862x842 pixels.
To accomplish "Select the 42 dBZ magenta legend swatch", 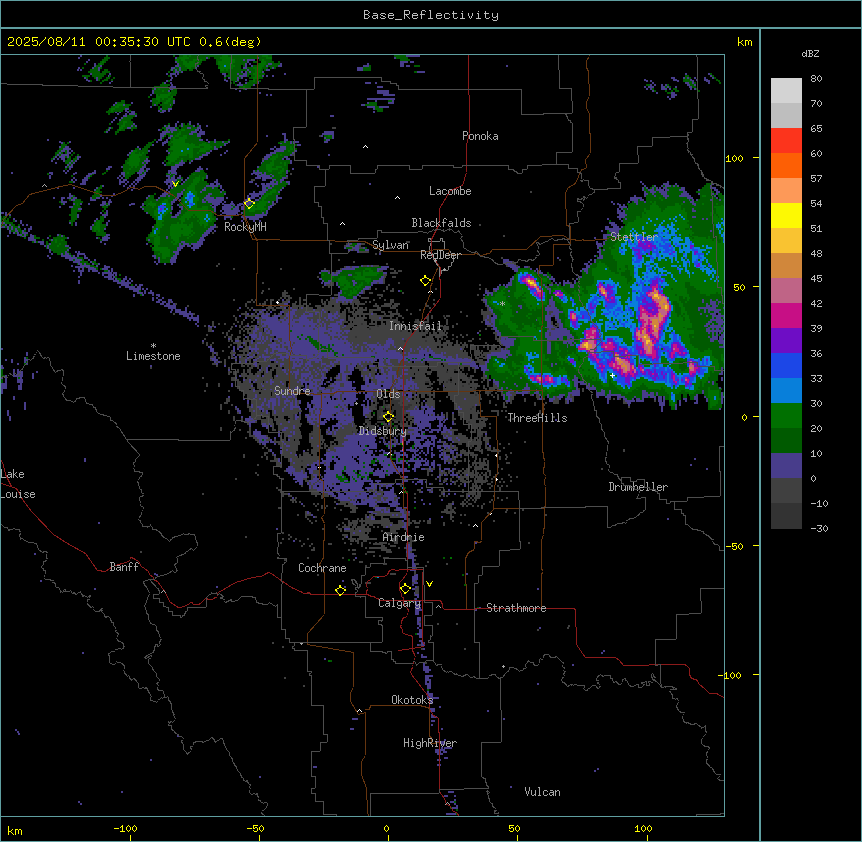I will coord(786,315).
